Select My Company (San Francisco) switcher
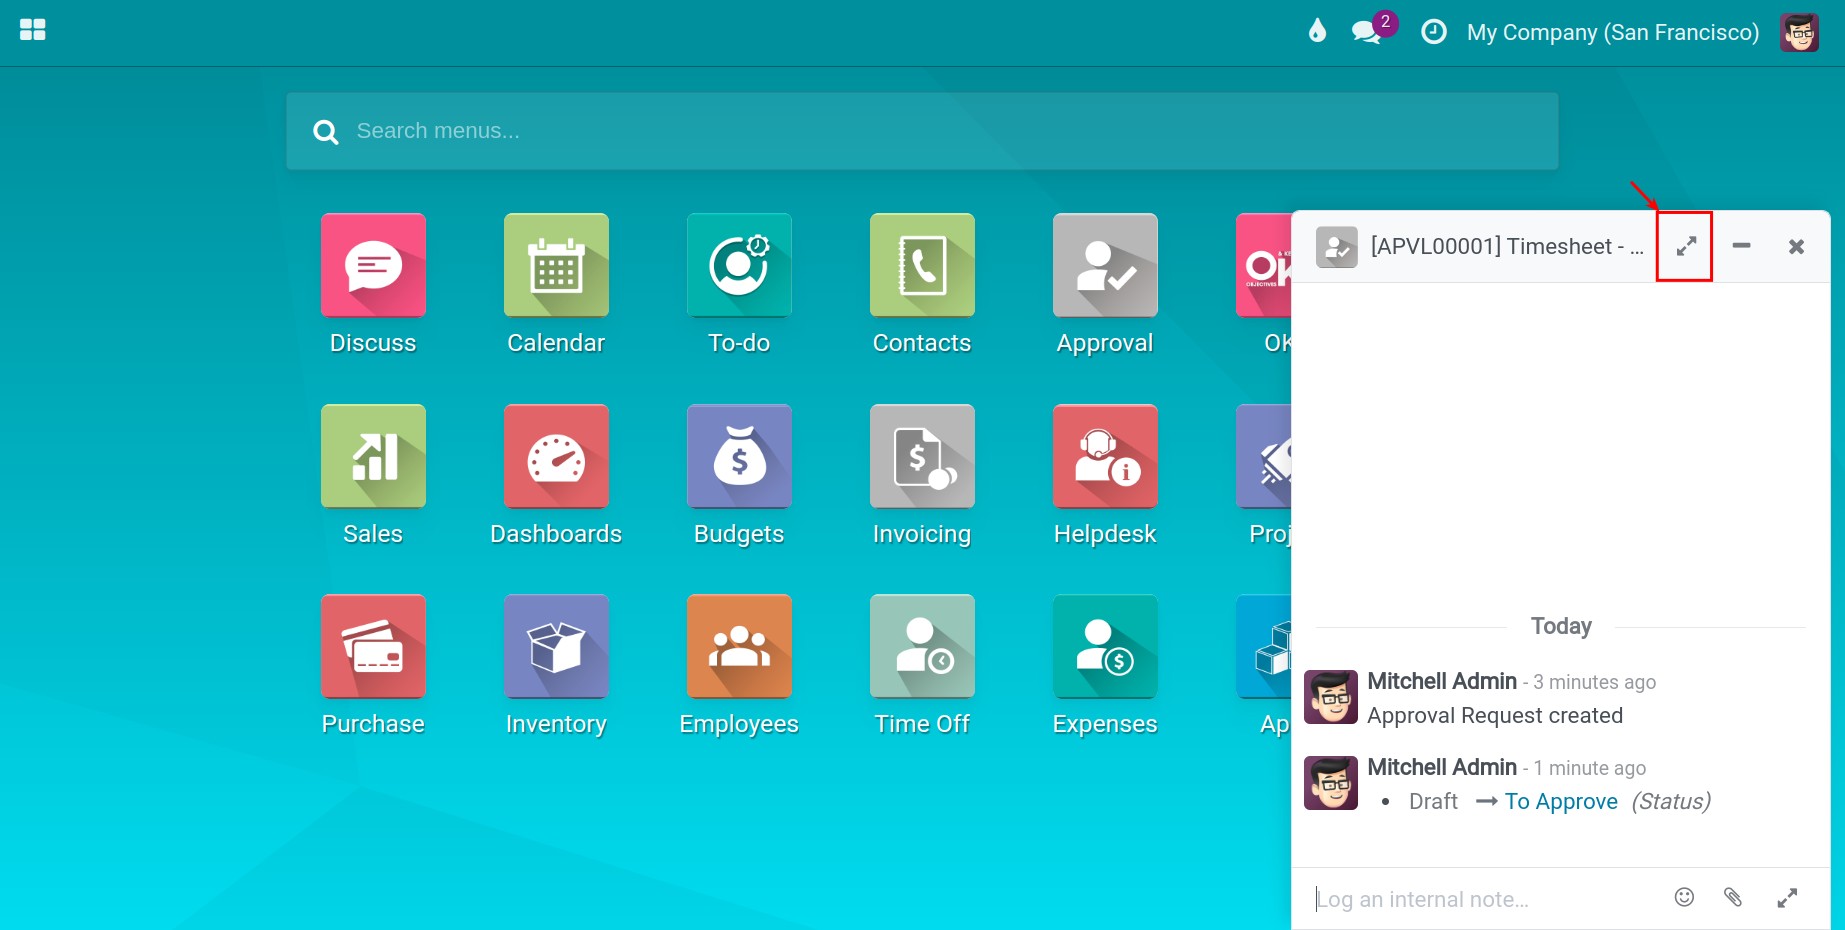This screenshot has width=1845, height=930. [x=1612, y=32]
